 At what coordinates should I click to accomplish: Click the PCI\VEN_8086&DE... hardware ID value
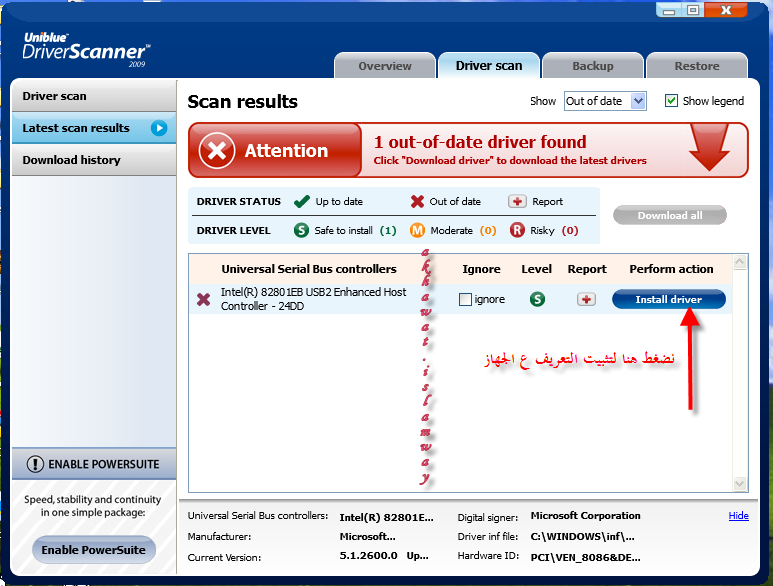point(585,558)
